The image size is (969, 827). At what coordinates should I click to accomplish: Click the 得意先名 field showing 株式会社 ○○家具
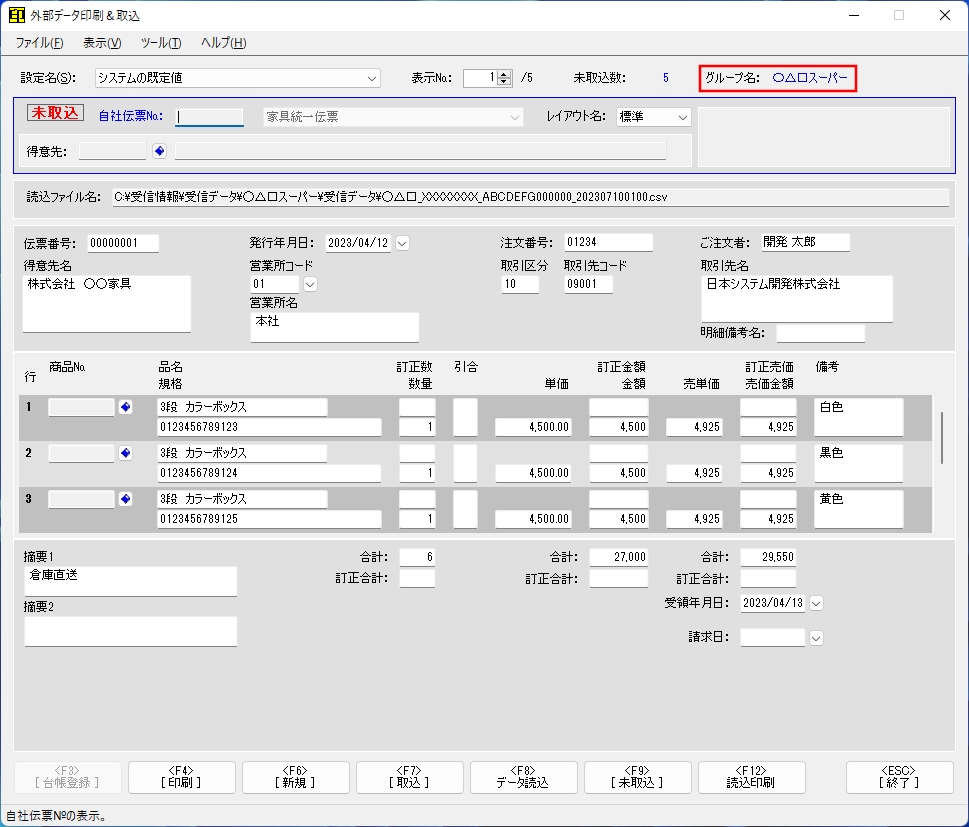coord(107,303)
